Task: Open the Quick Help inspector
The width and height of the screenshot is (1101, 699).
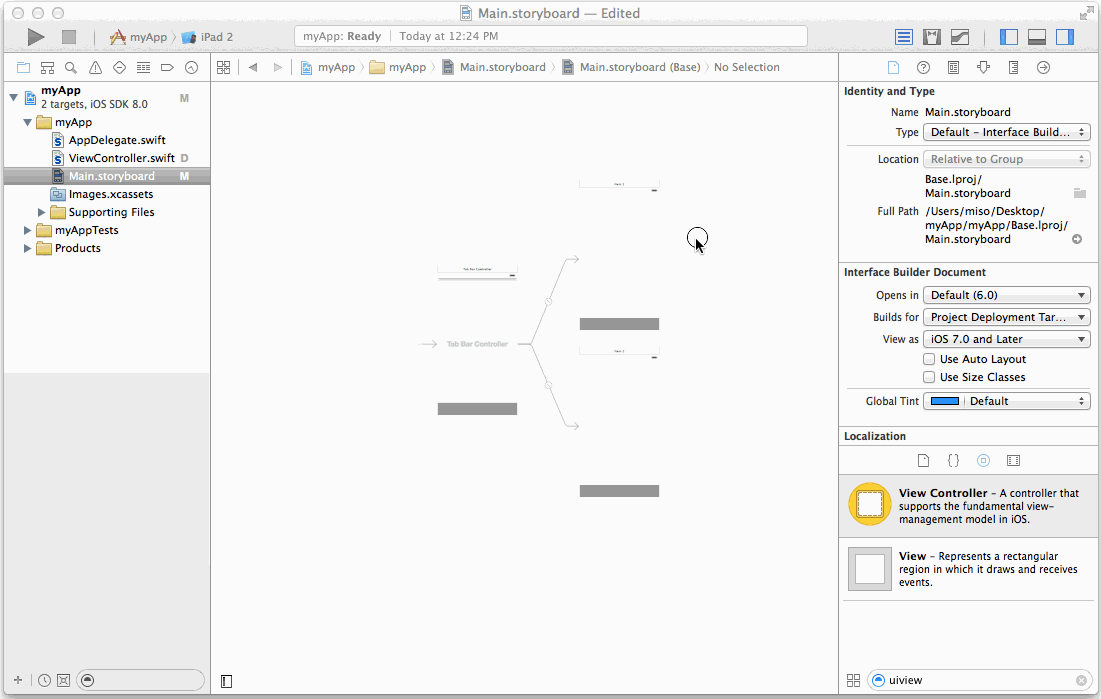Action: (x=921, y=67)
